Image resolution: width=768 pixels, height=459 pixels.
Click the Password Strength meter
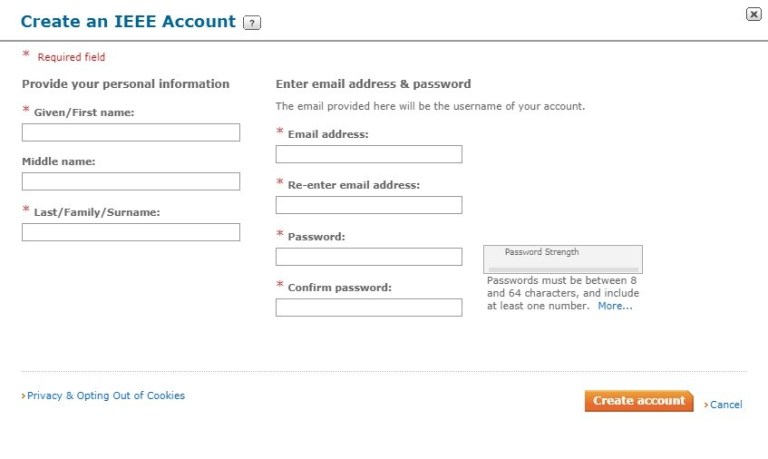click(563, 260)
